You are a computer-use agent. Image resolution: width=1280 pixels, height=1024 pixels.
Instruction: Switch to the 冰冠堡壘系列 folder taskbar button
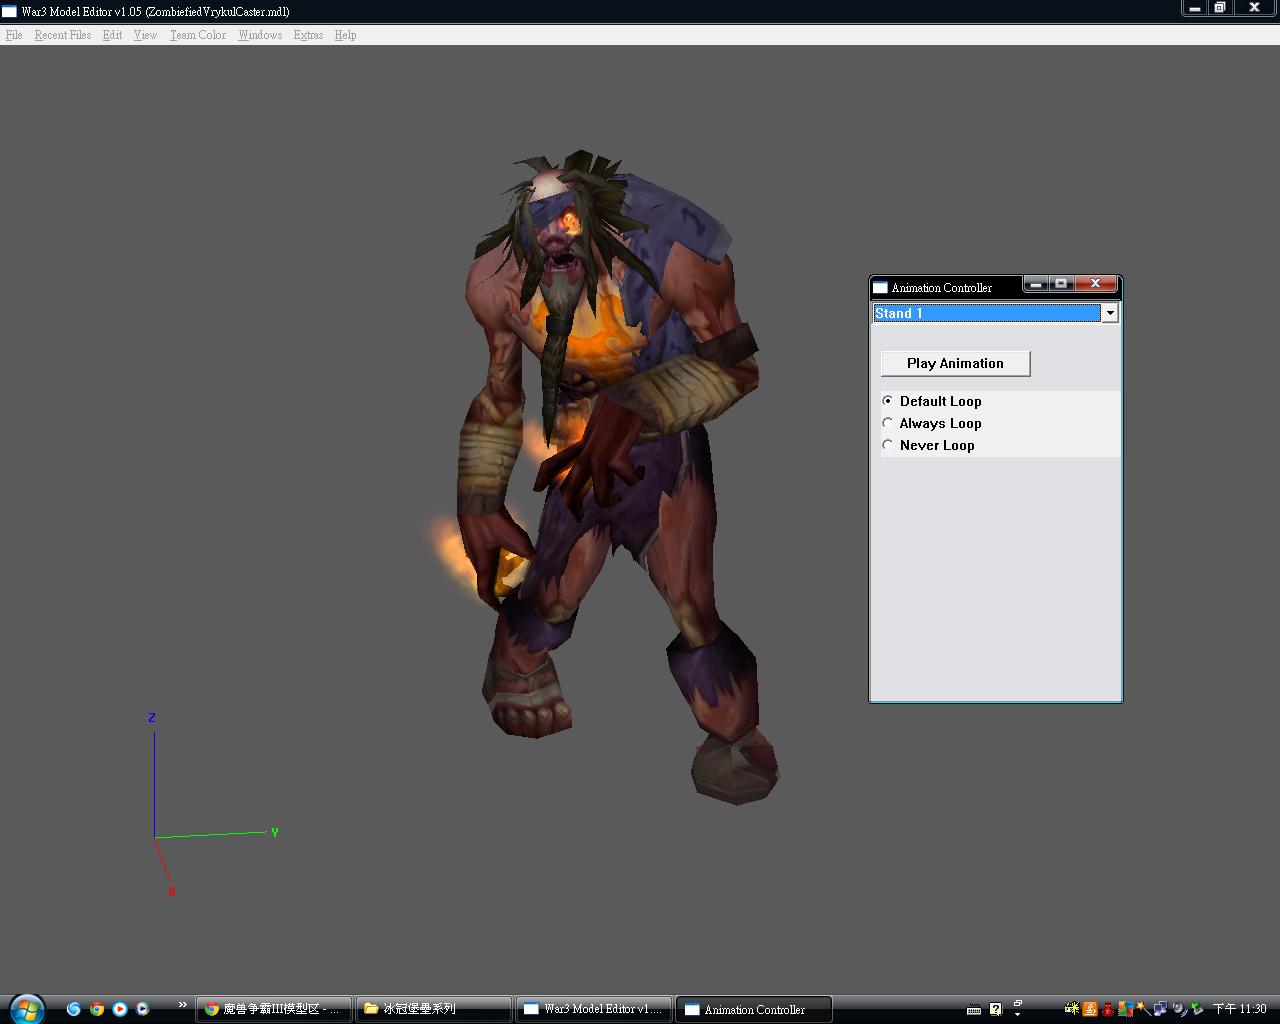[x=434, y=1009]
